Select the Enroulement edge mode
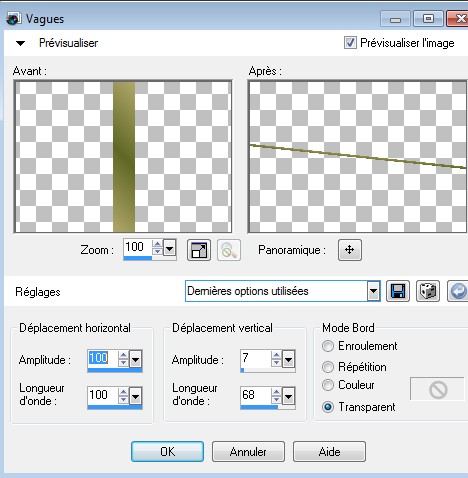Screen dimensions: 468x478 click(328, 346)
